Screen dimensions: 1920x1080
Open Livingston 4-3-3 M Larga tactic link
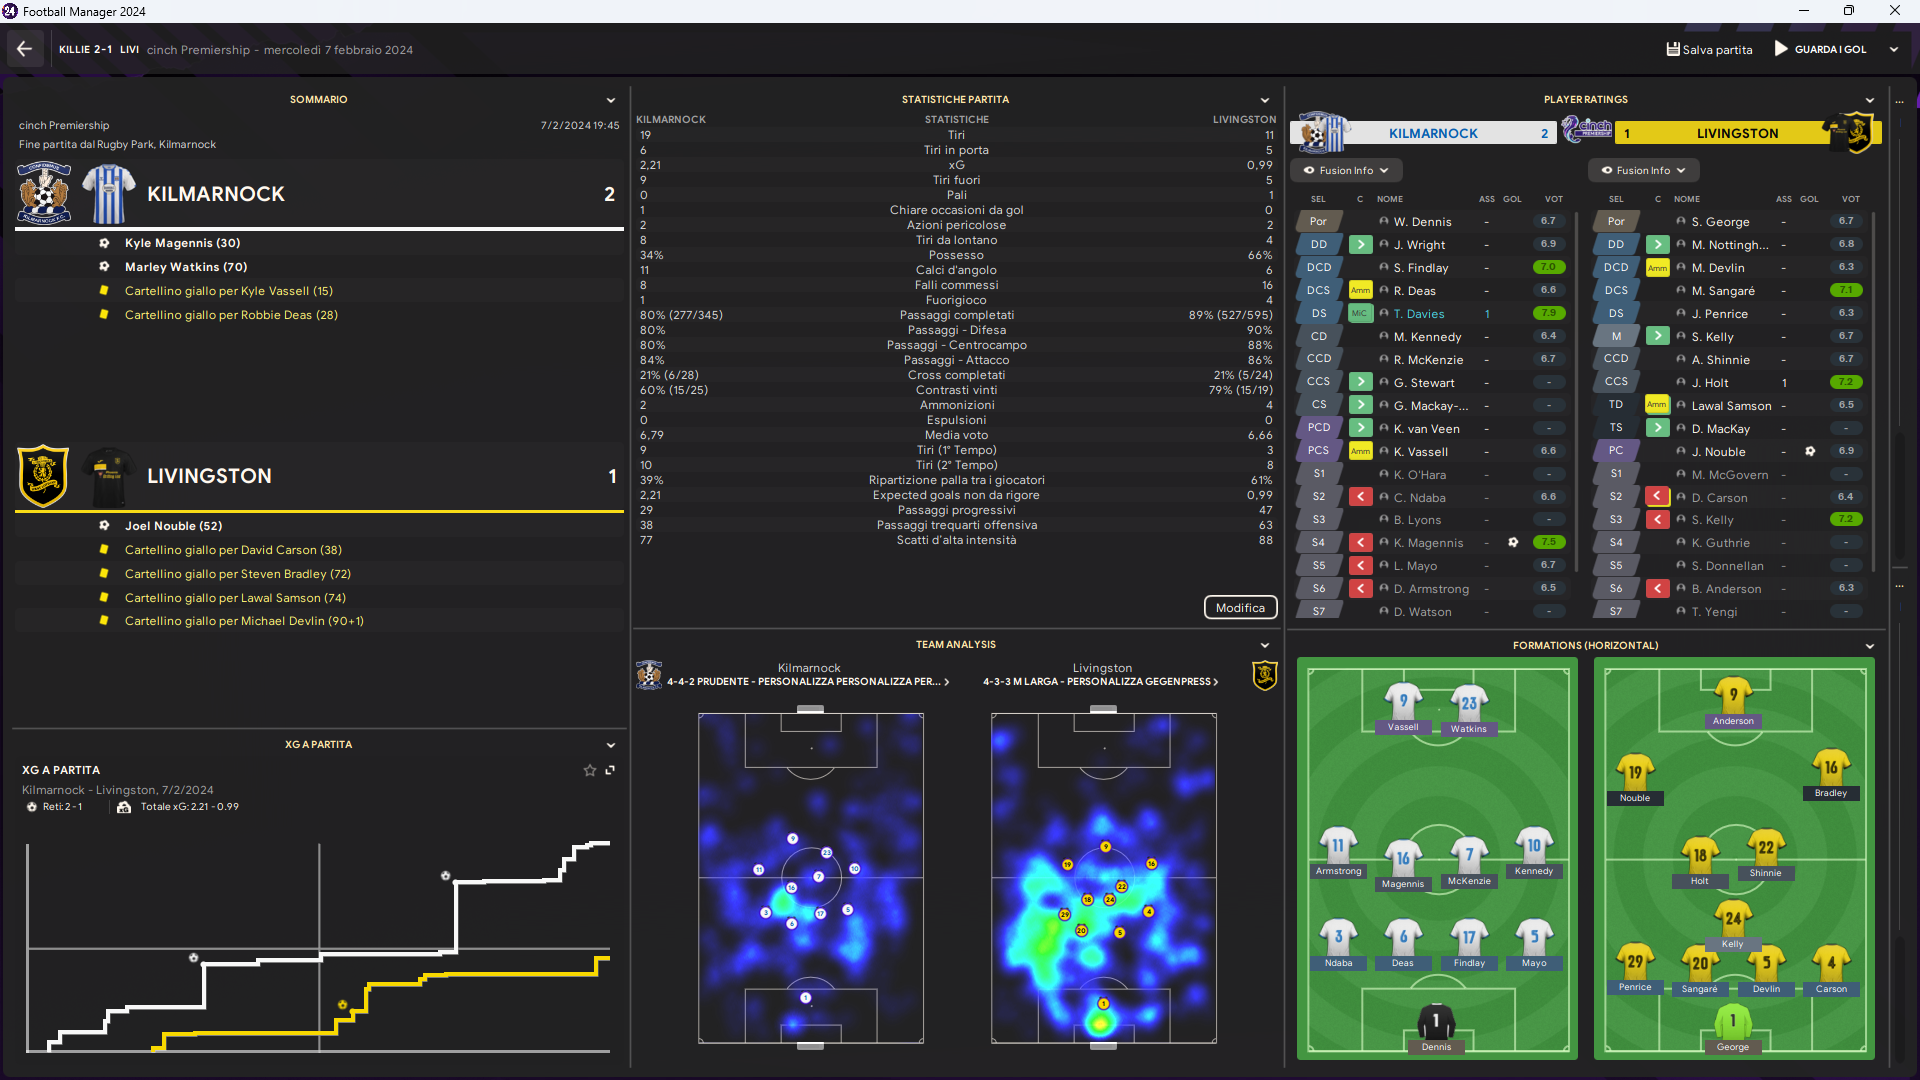(x=1100, y=682)
